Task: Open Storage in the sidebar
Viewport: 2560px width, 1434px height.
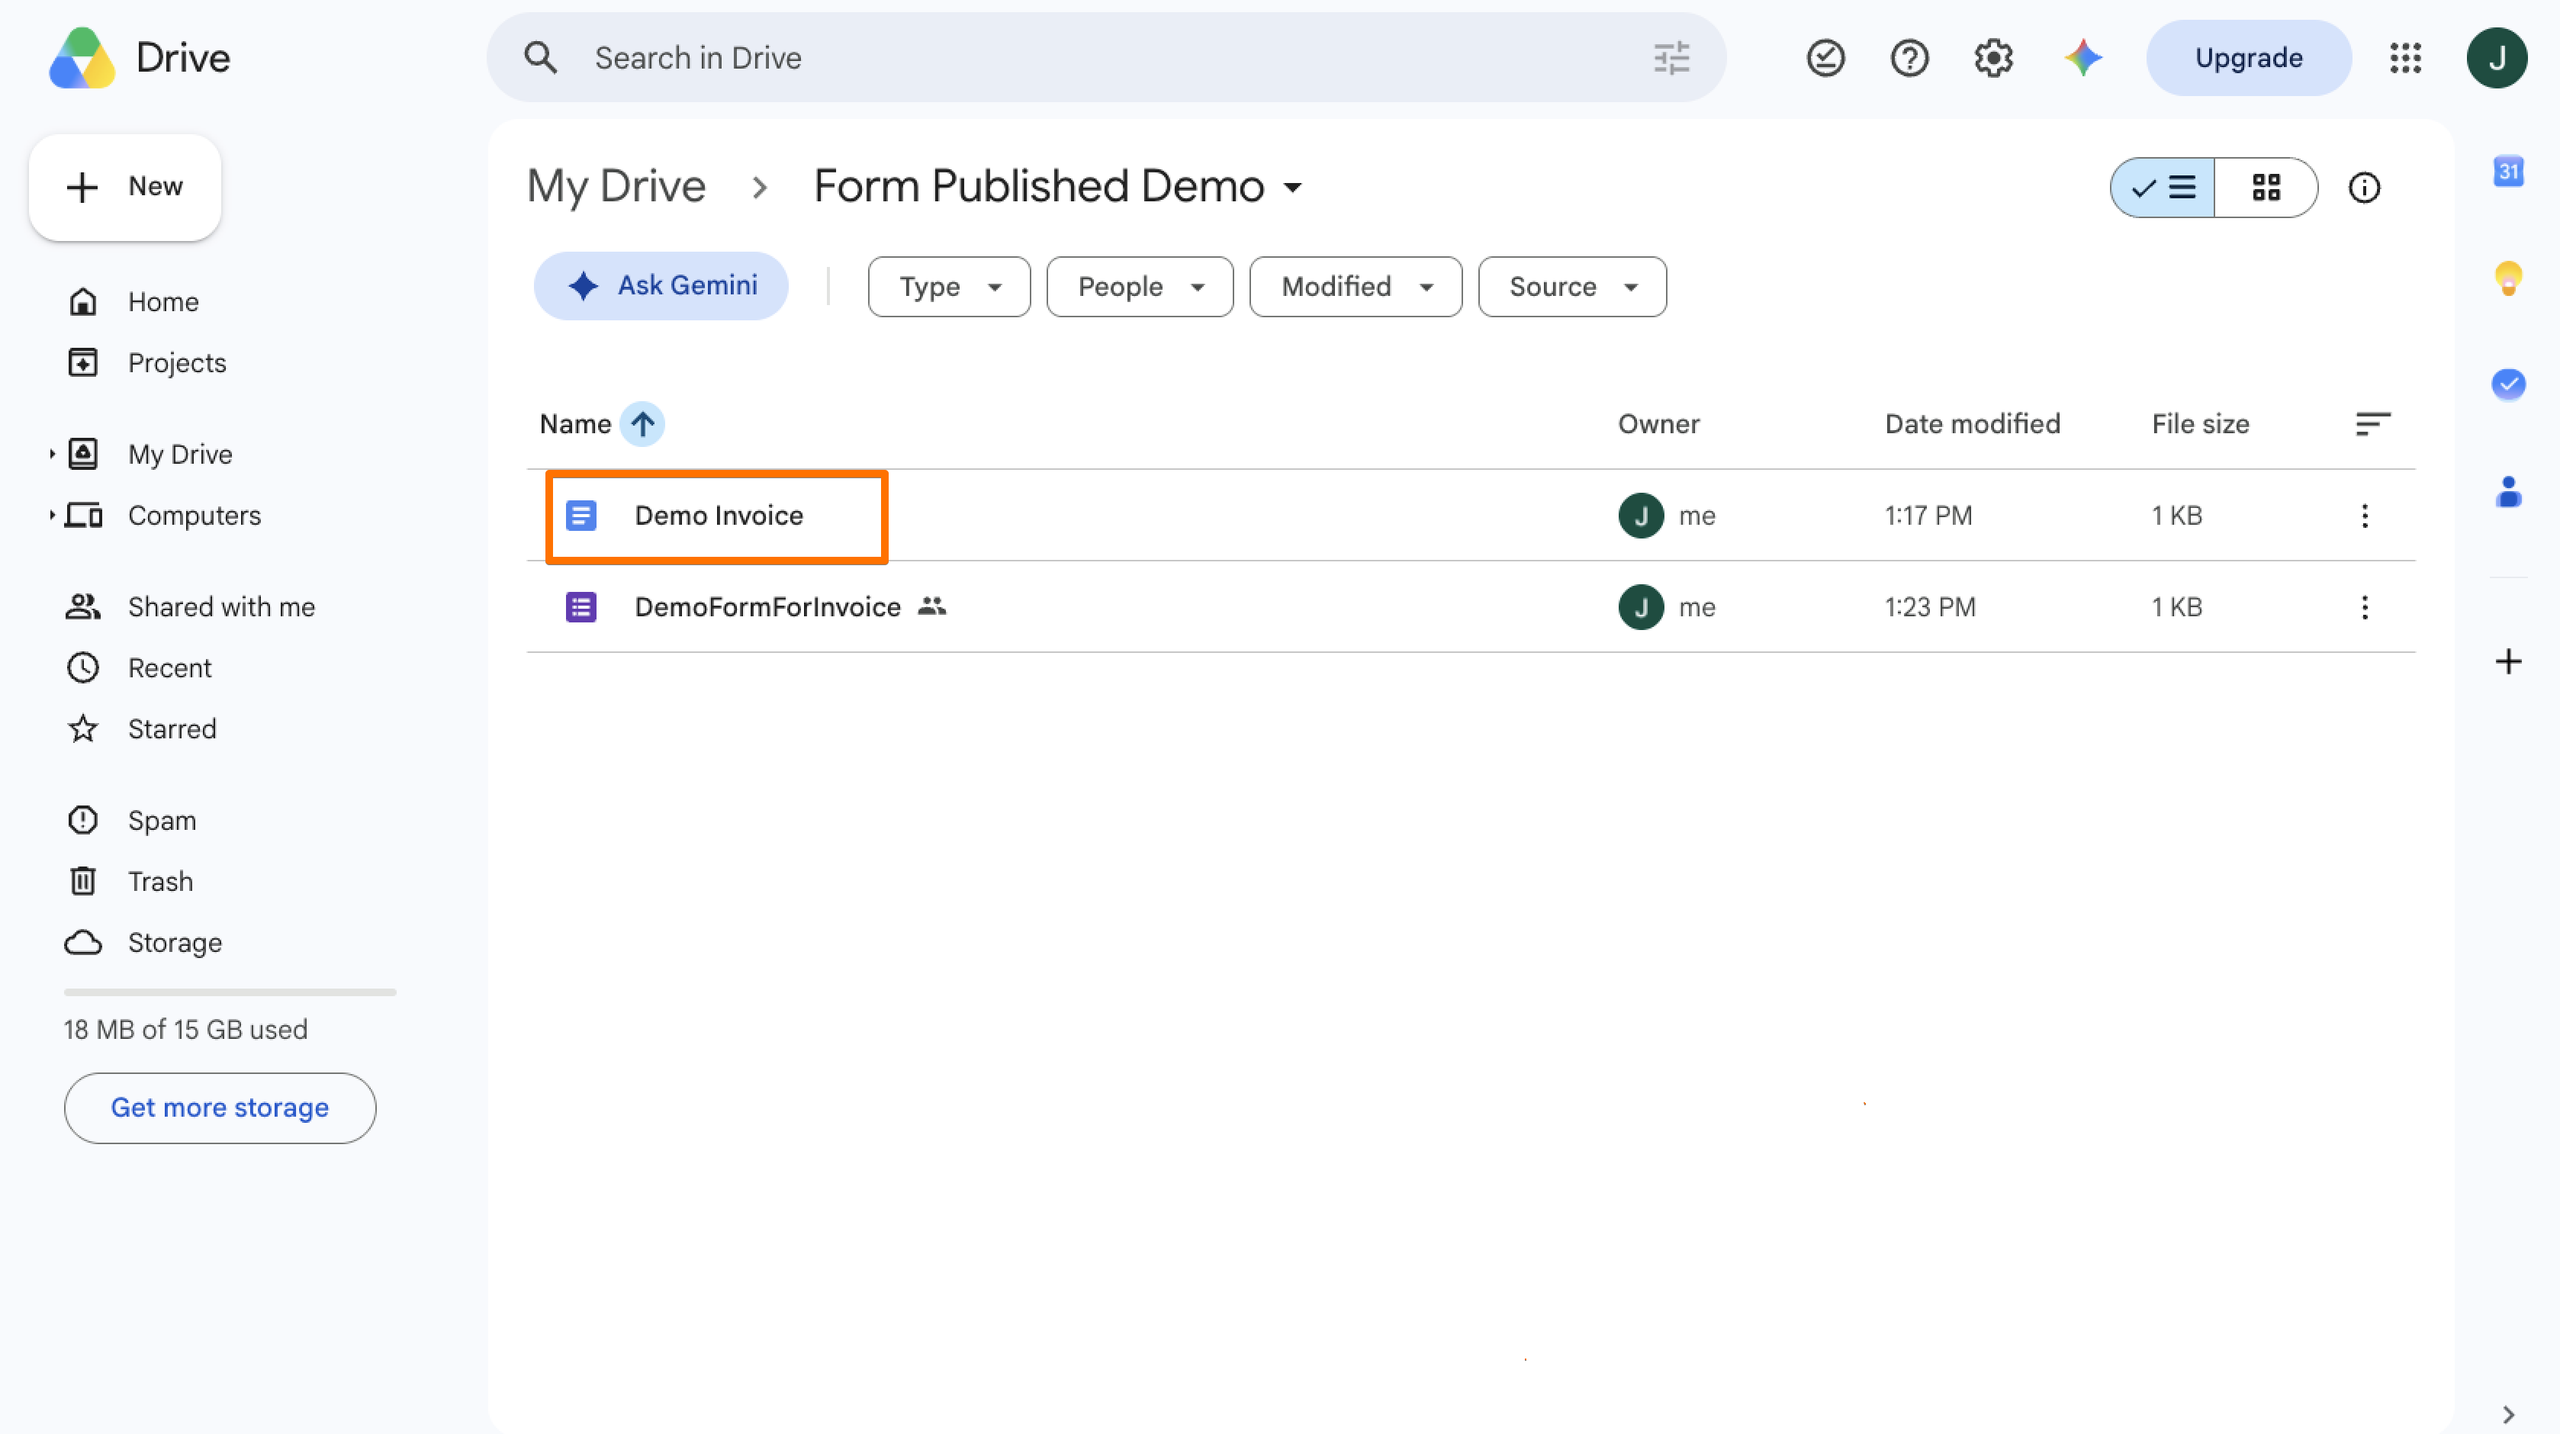Action: 174,942
